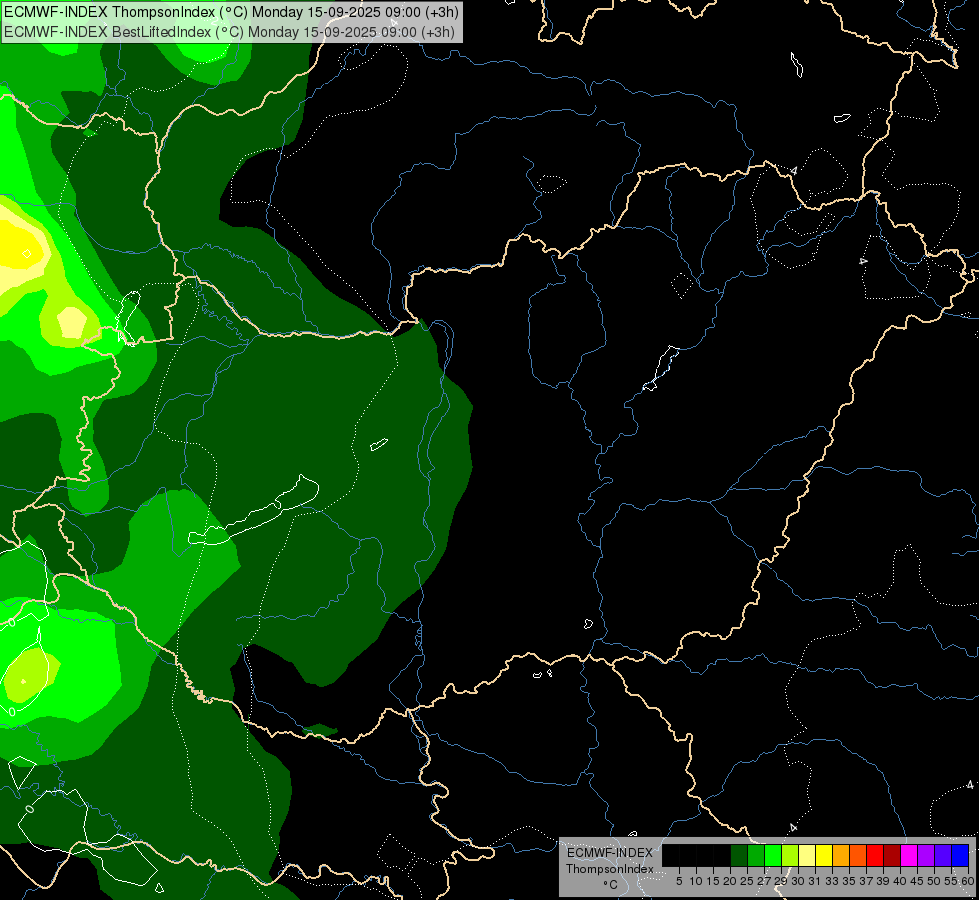This screenshot has width=979, height=900.
Task: Click the °C unit label in the legend
Action: [611, 885]
